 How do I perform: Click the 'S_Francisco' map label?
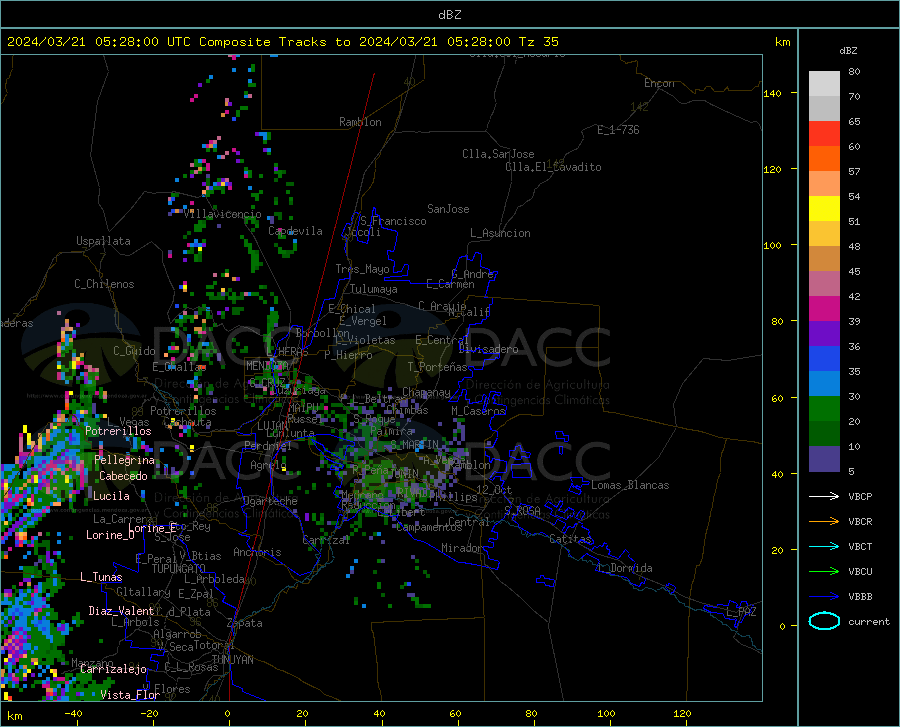click(393, 221)
